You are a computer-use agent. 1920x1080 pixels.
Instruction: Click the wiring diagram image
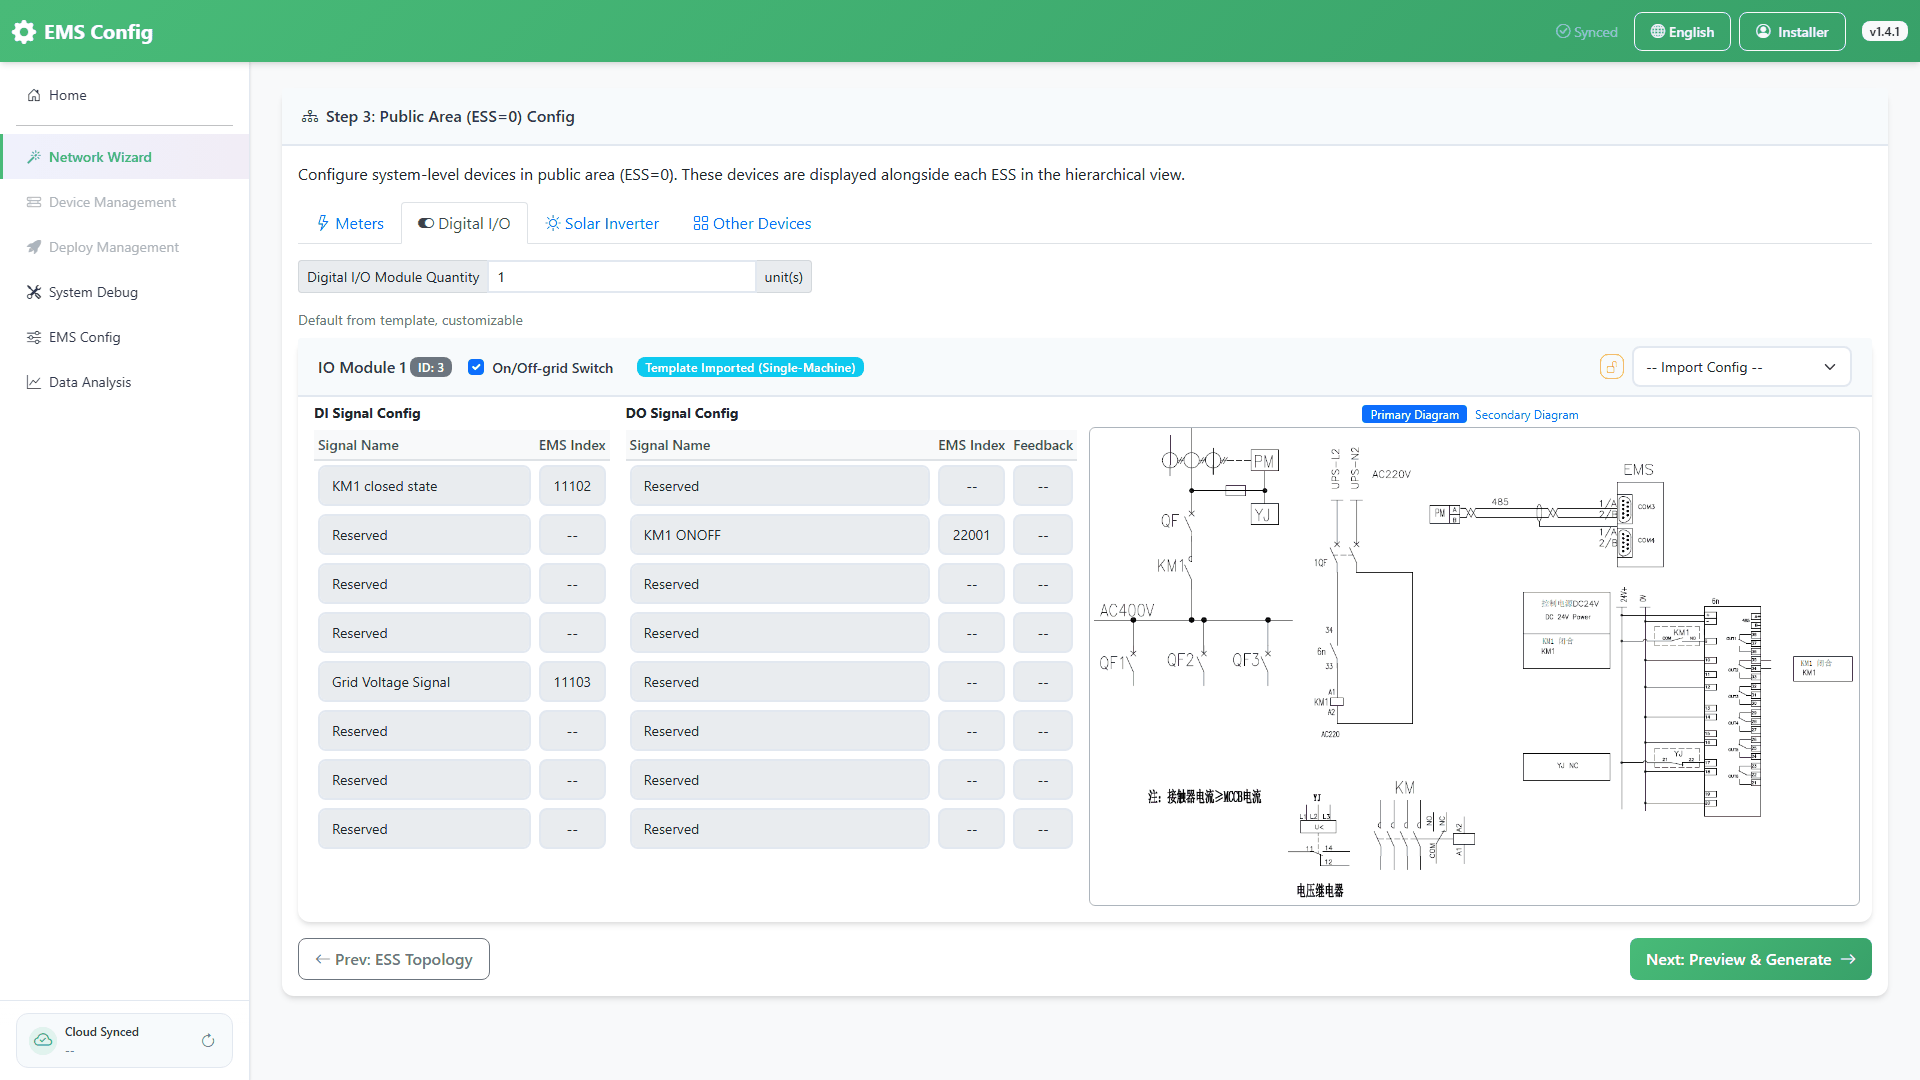point(1474,667)
